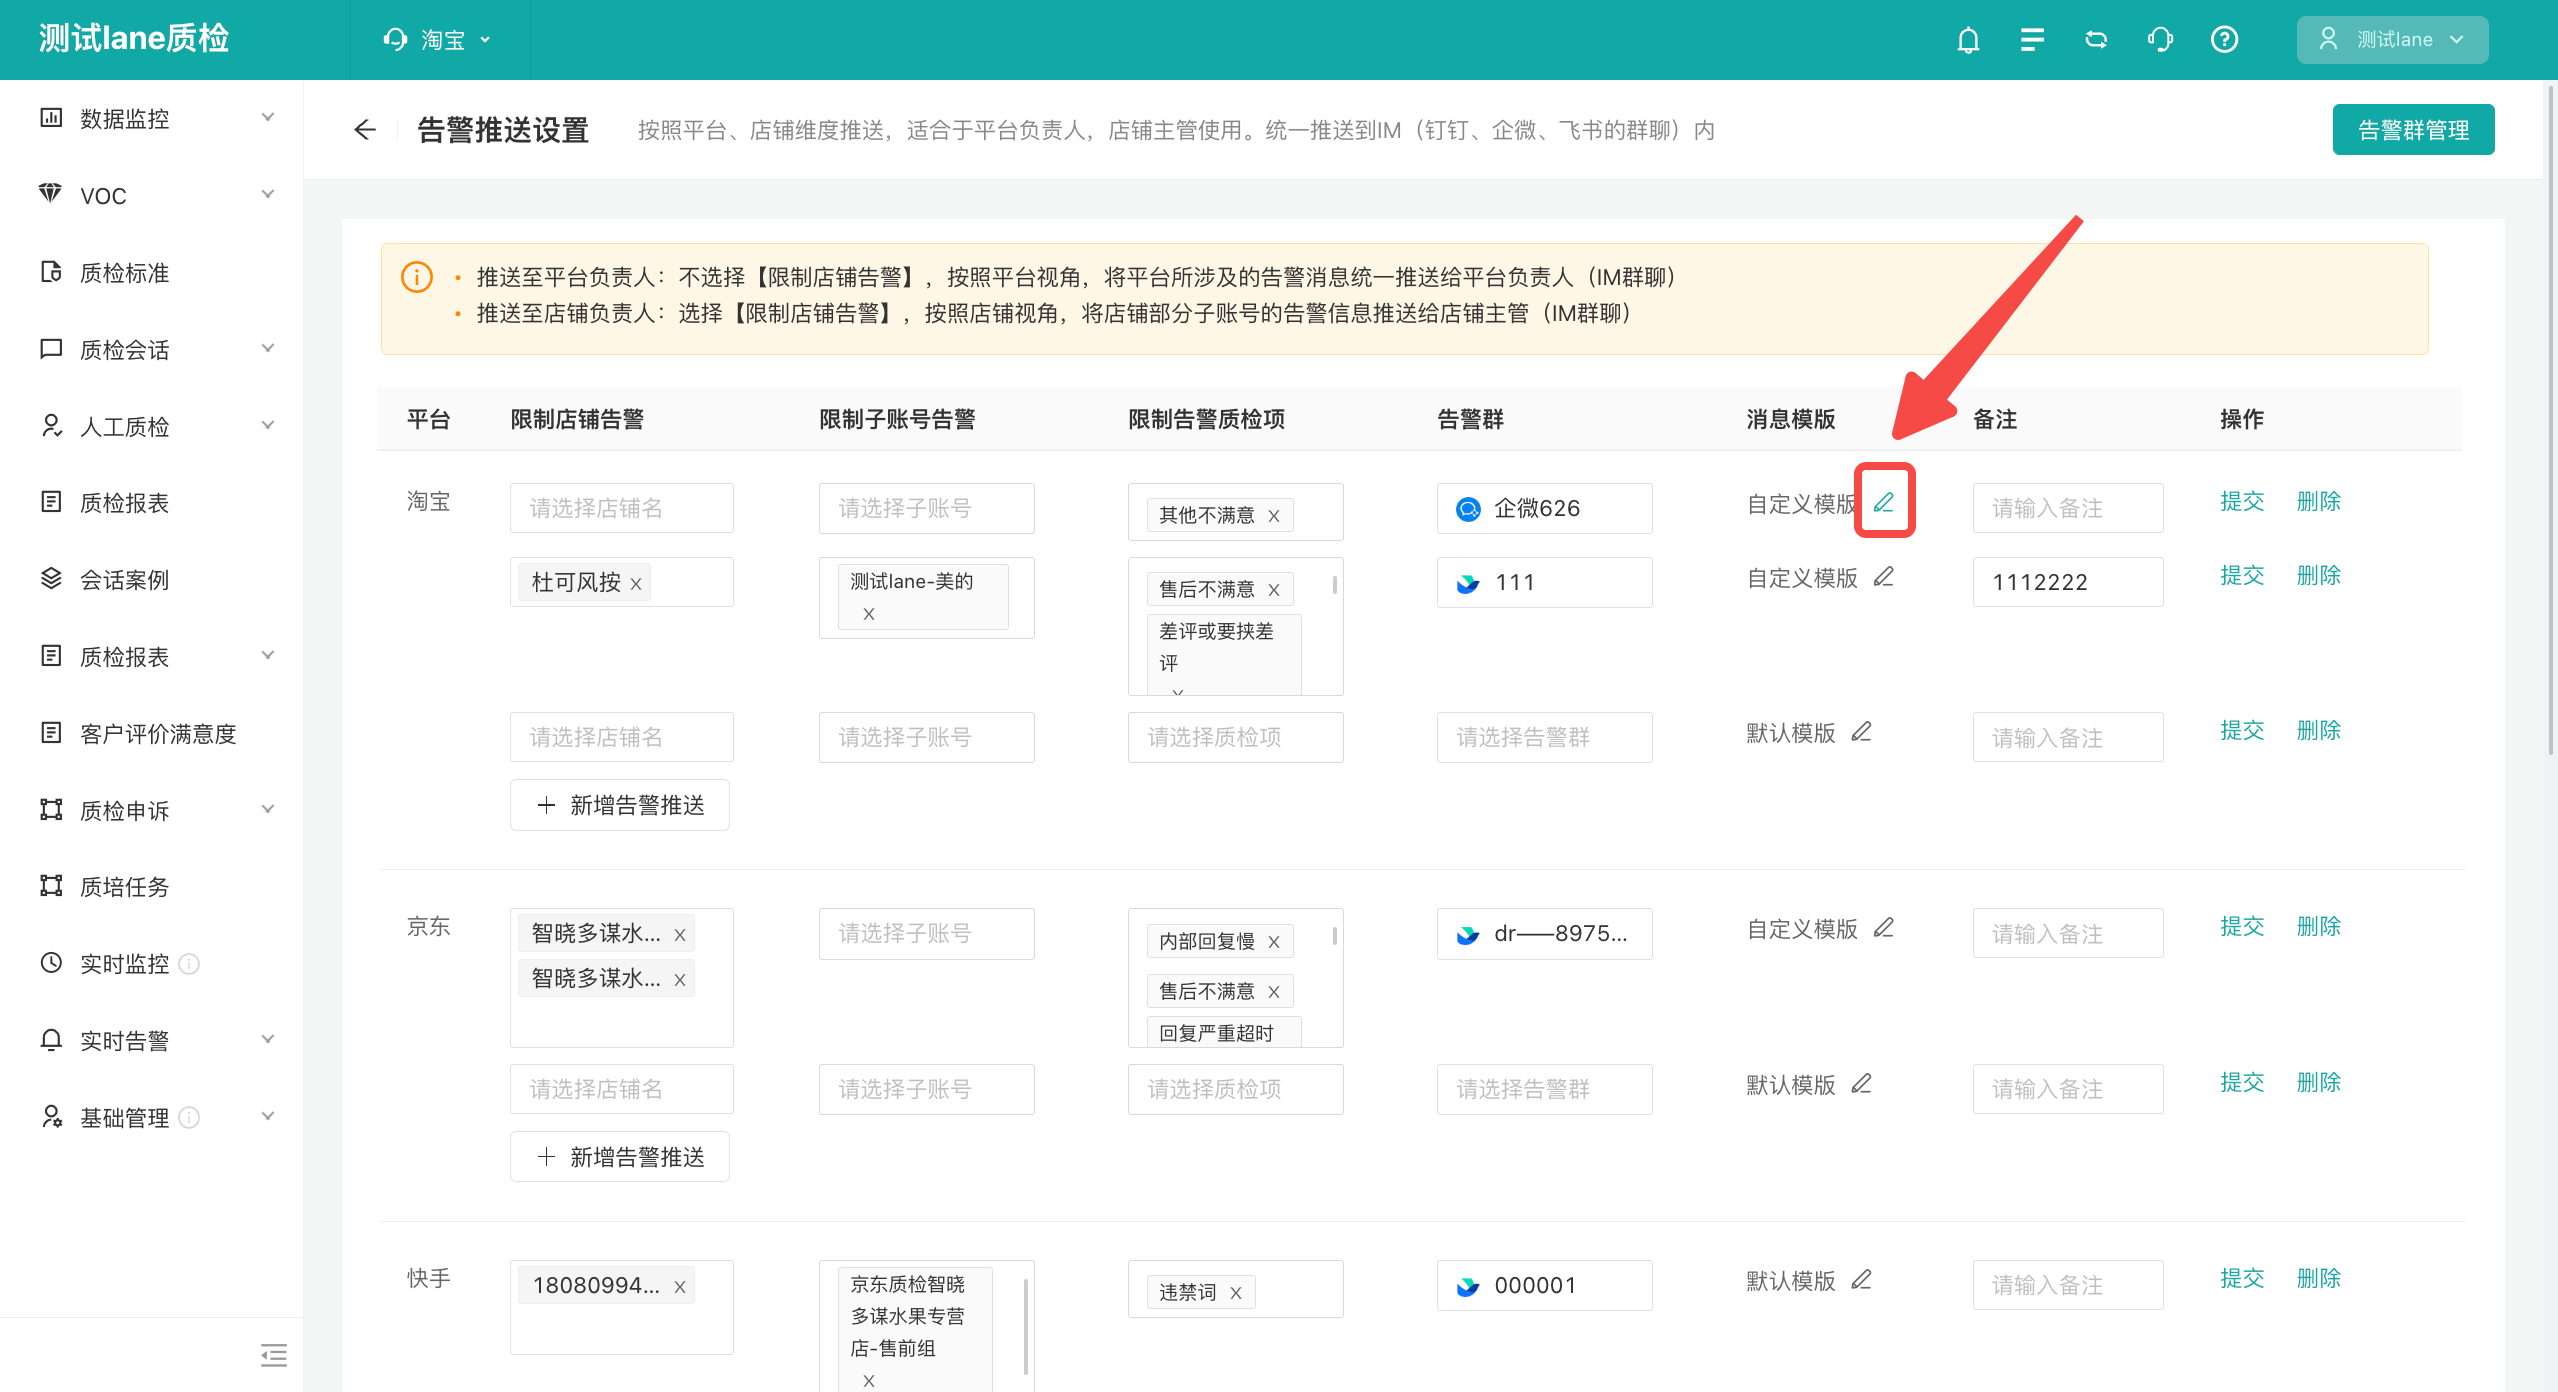Viewport: 2558px width, 1392px height.
Task: Remove the 测试lane-美的 sub-account tag
Action: 869,614
